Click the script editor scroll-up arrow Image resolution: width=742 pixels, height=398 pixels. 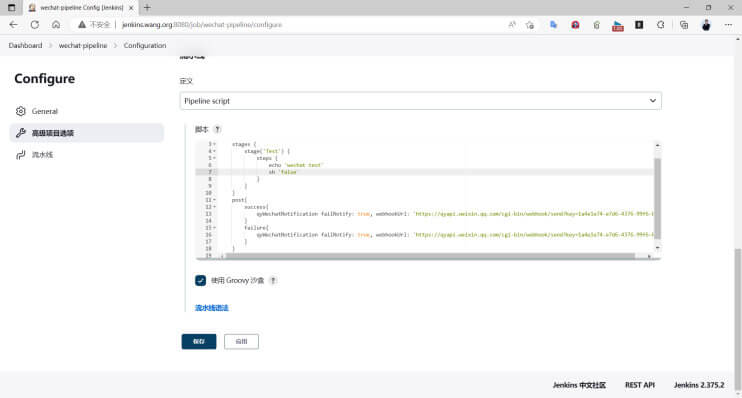click(657, 145)
